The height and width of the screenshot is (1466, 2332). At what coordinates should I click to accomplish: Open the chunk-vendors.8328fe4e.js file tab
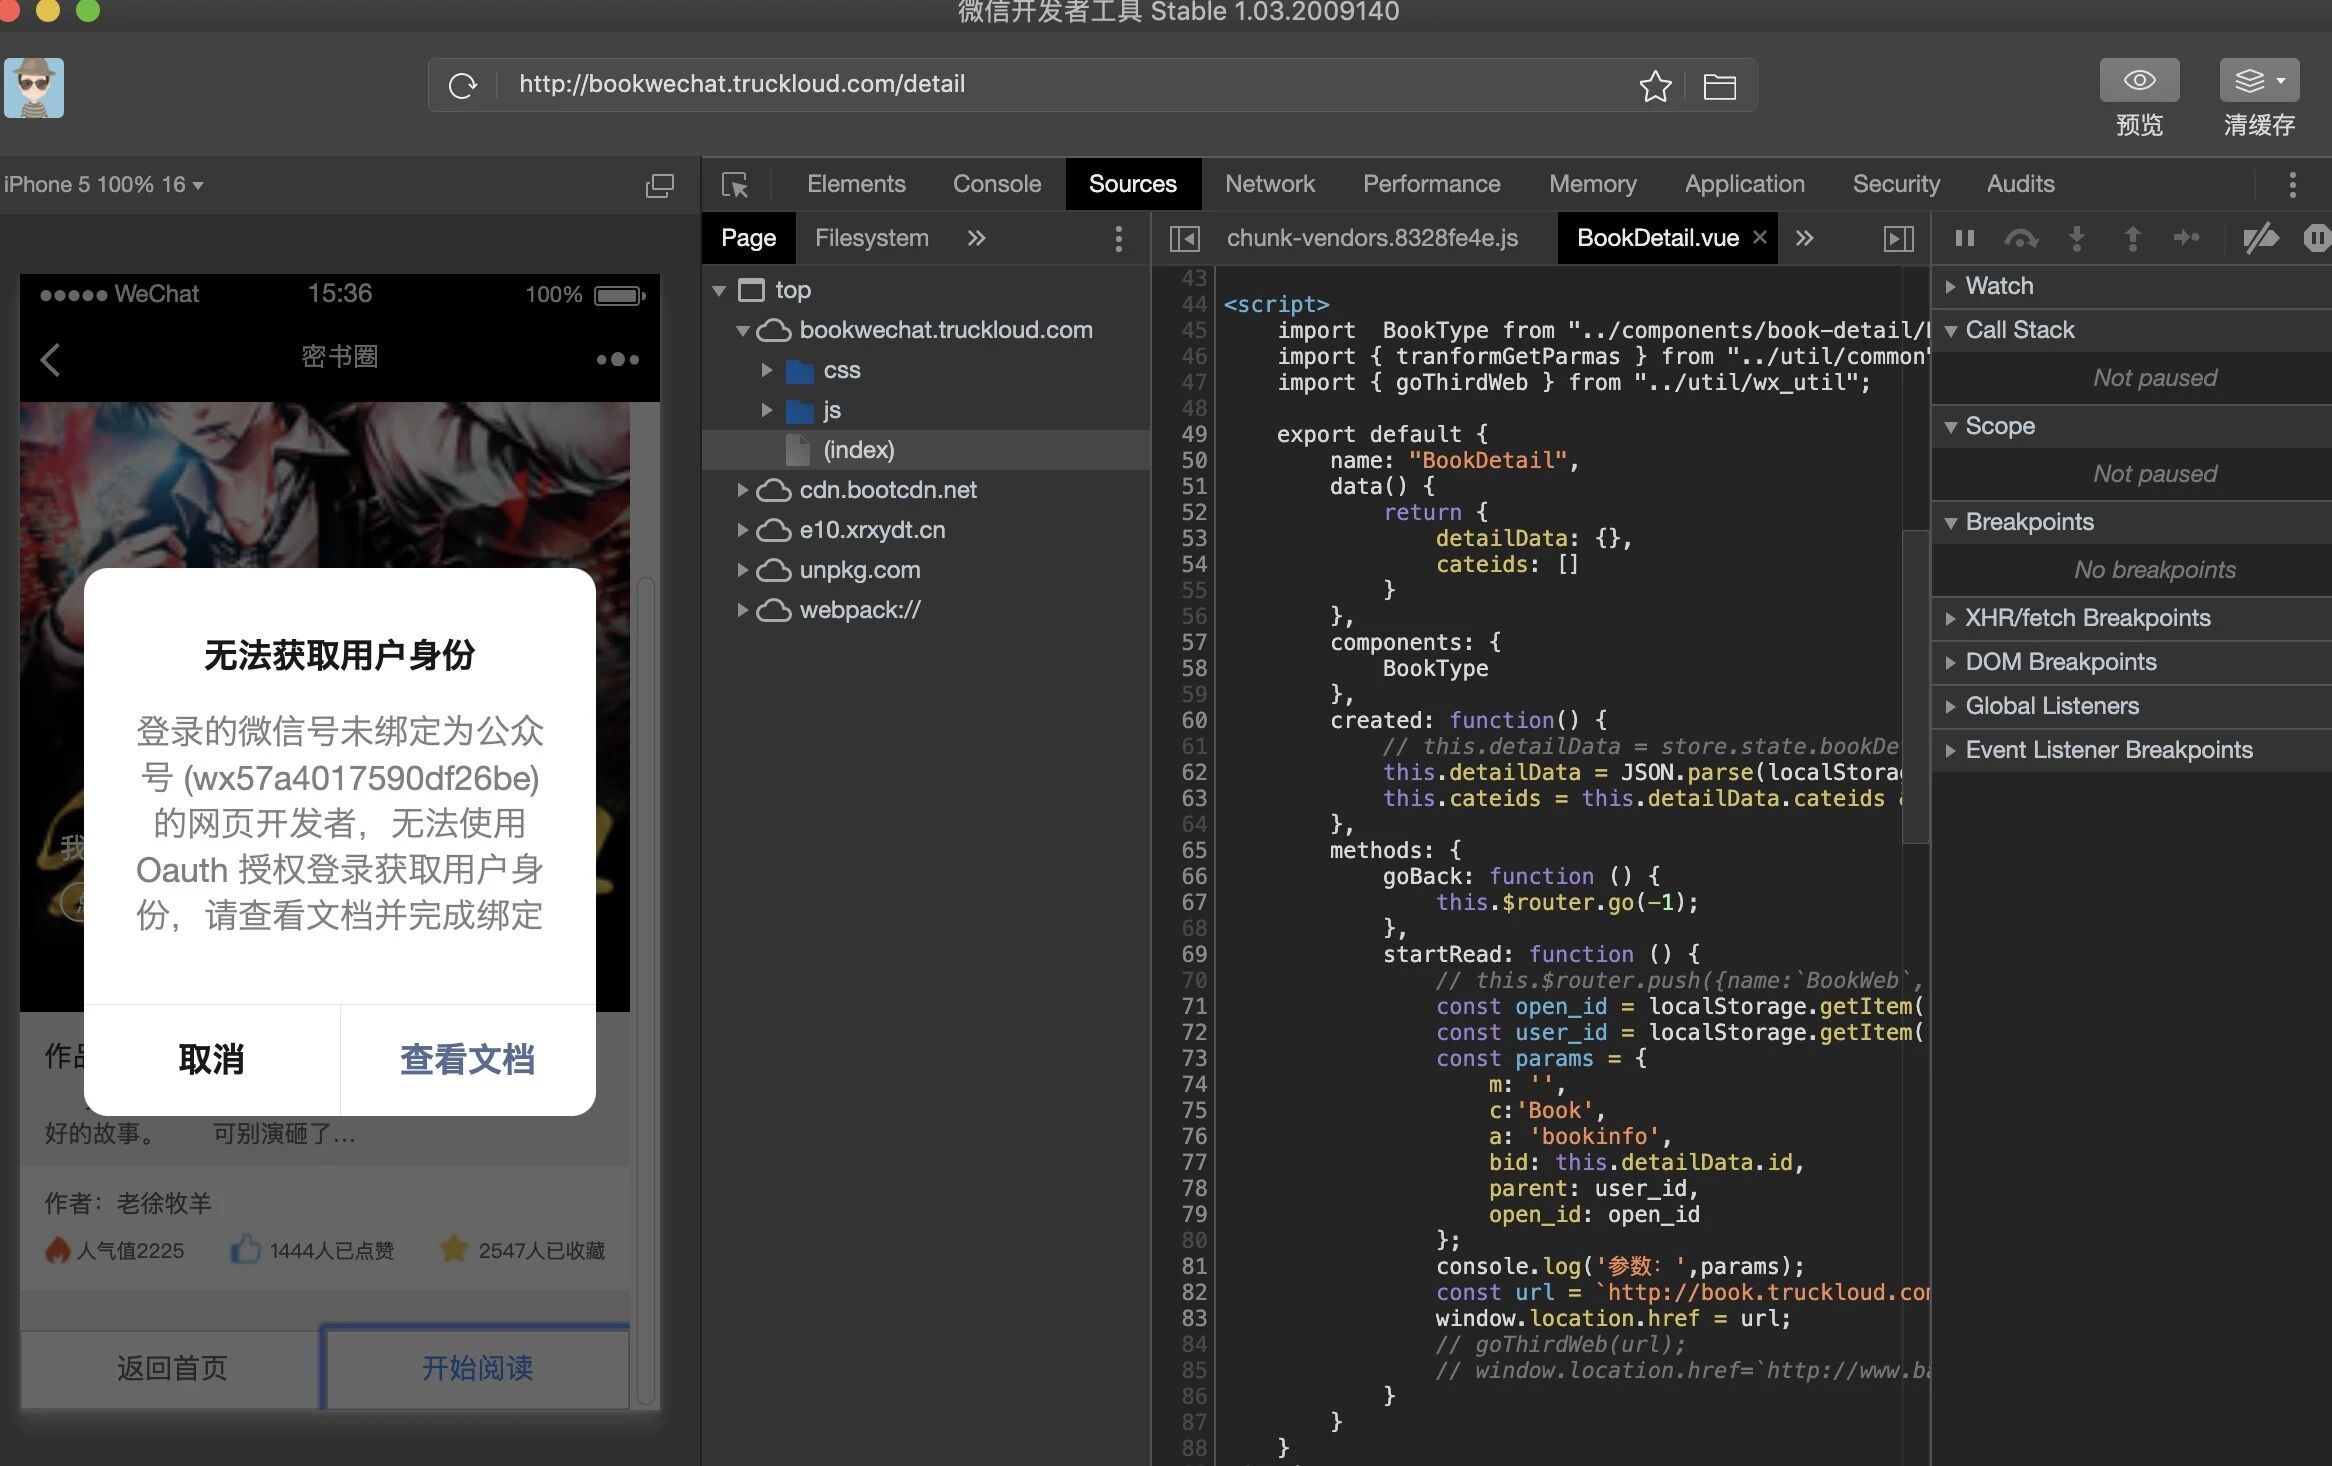1371,238
